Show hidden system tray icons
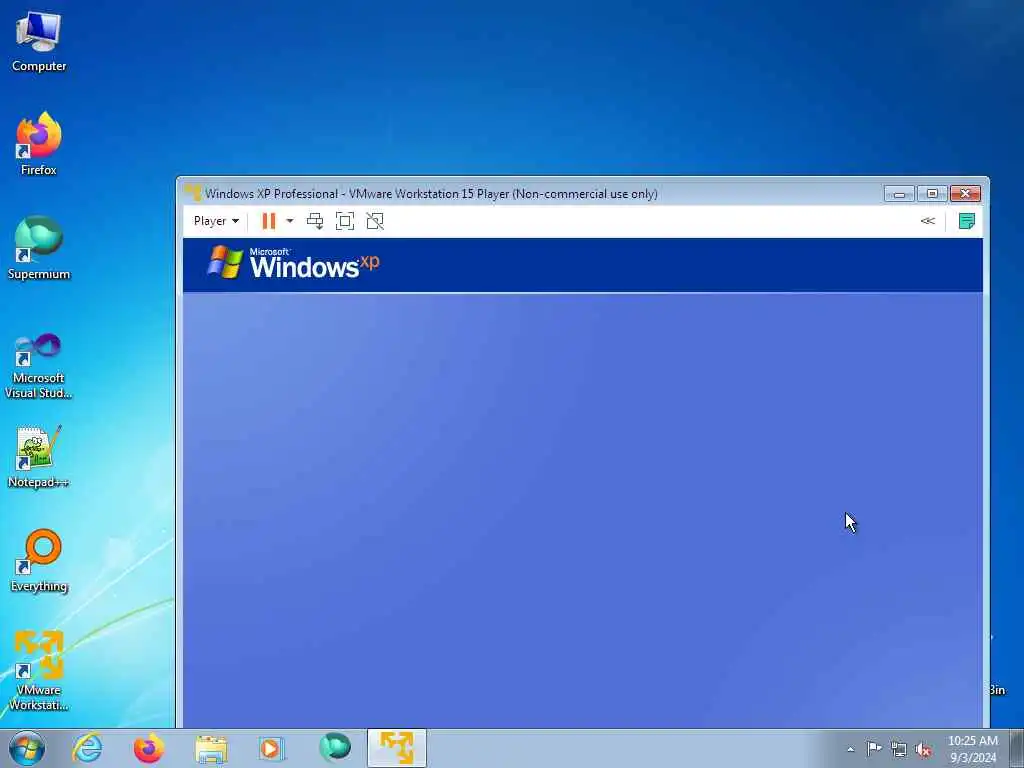The height and width of the screenshot is (768, 1024). (850, 750)
